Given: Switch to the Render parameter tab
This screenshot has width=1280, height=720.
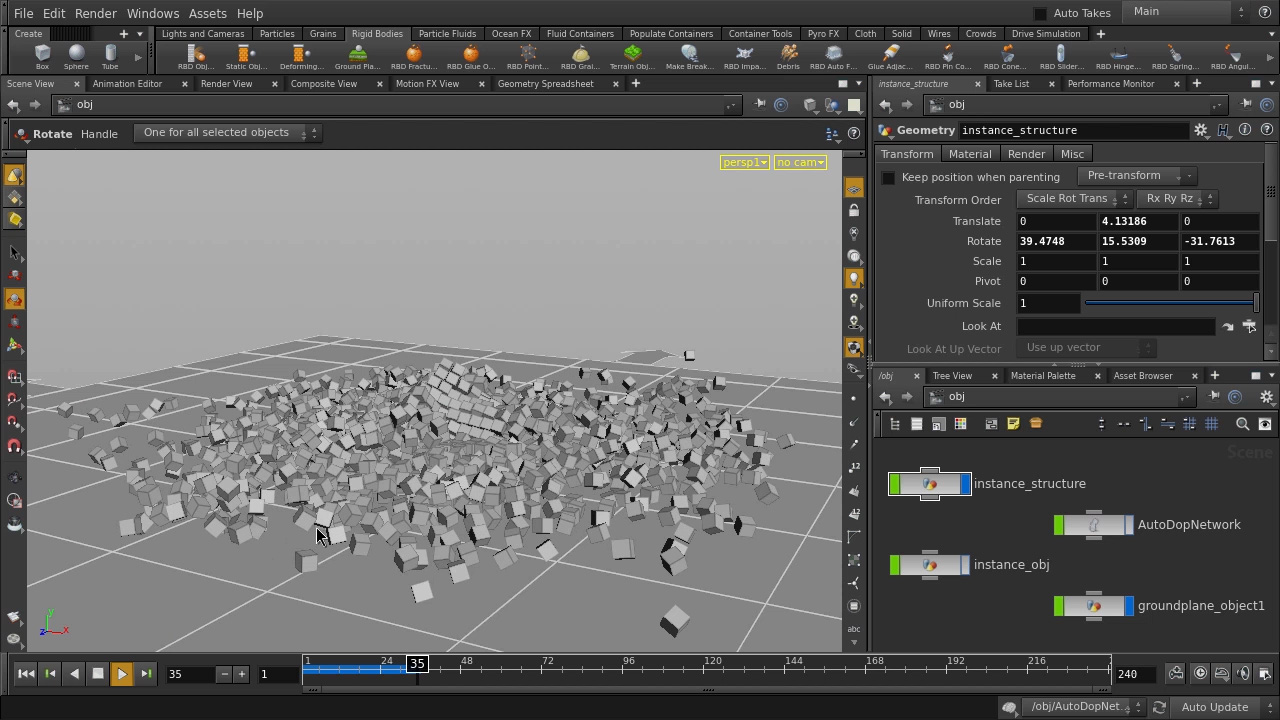Looking at the screenshot, I should click(1026, 154).
